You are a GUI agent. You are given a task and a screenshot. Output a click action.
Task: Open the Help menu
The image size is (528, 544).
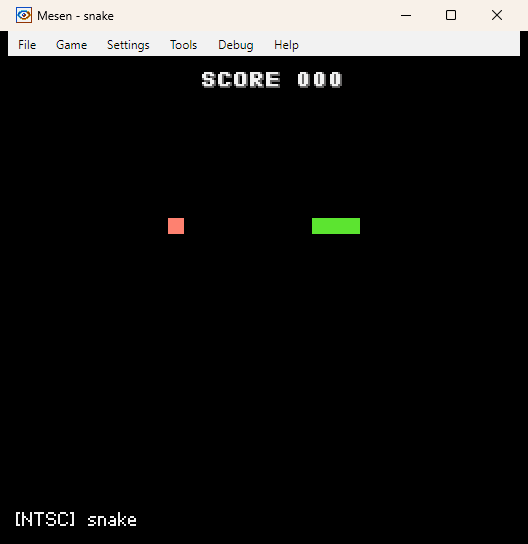(286, 45)
